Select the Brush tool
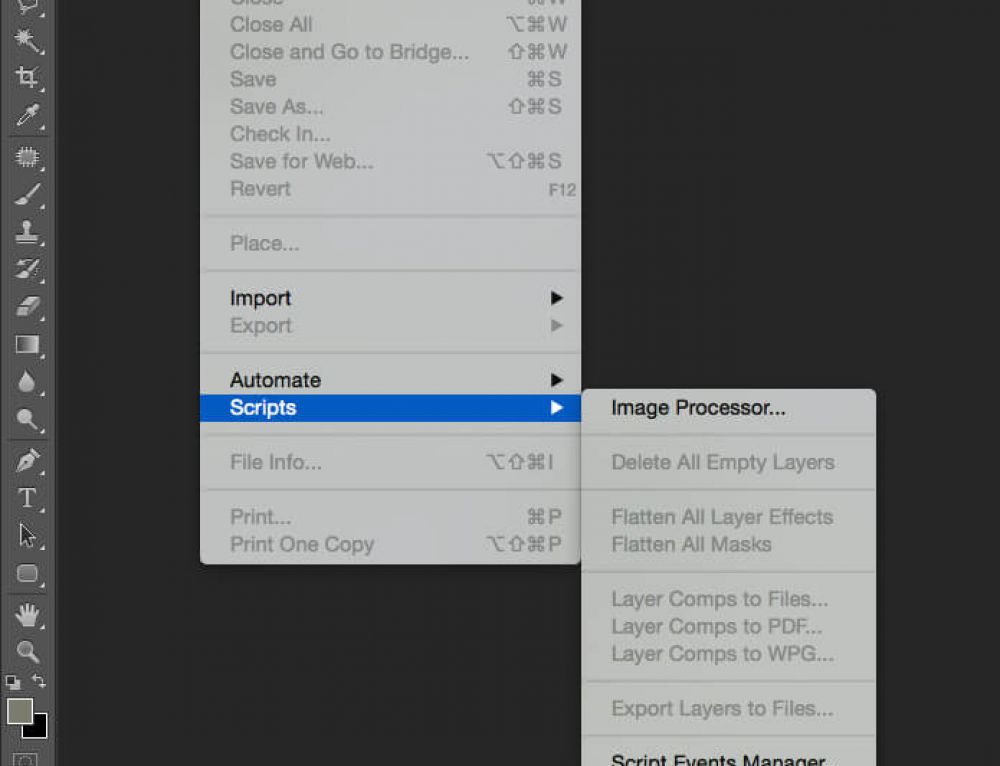This screenshot has height=766, width=1000. pos(26,195)
